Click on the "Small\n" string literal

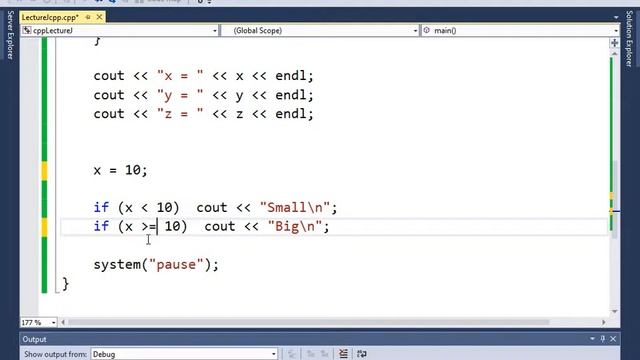(295, 207)
